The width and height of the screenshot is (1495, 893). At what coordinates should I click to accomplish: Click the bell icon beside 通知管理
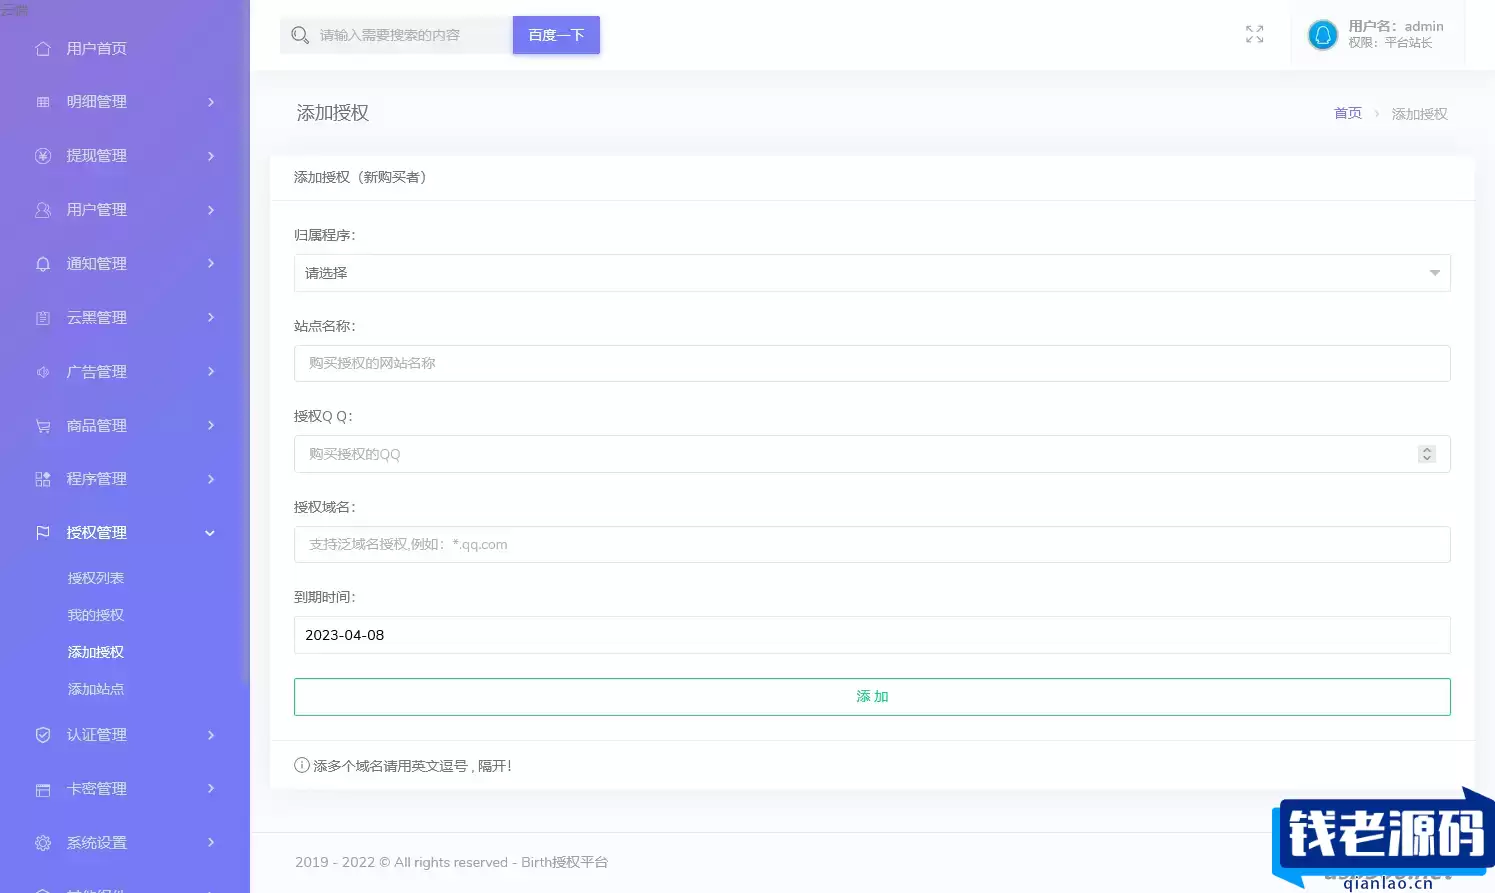click(43, 264)
